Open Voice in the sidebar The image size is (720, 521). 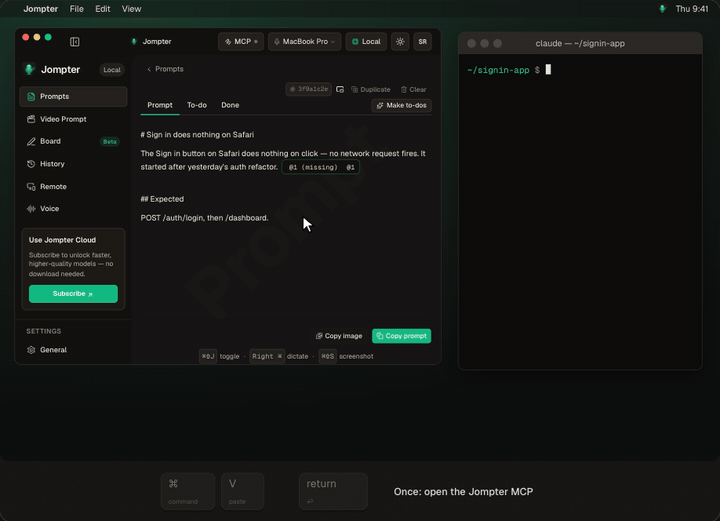tap(73, 208)
